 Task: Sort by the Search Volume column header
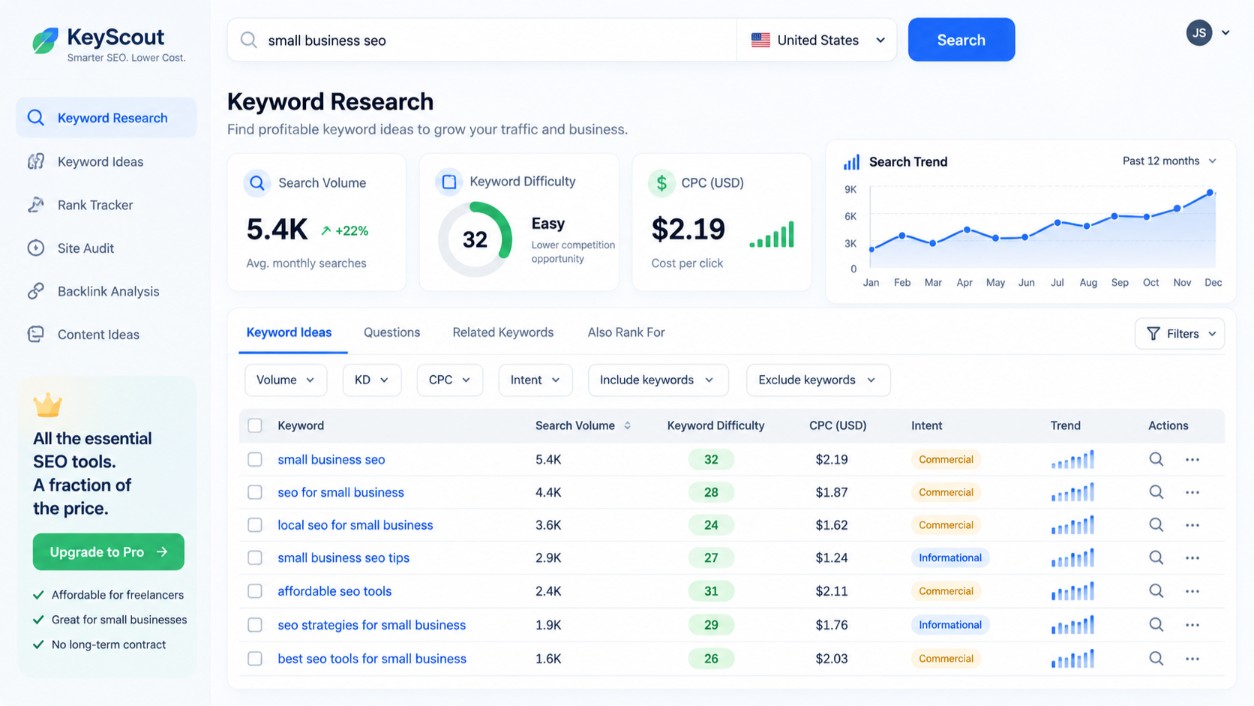tap(583, 425)
